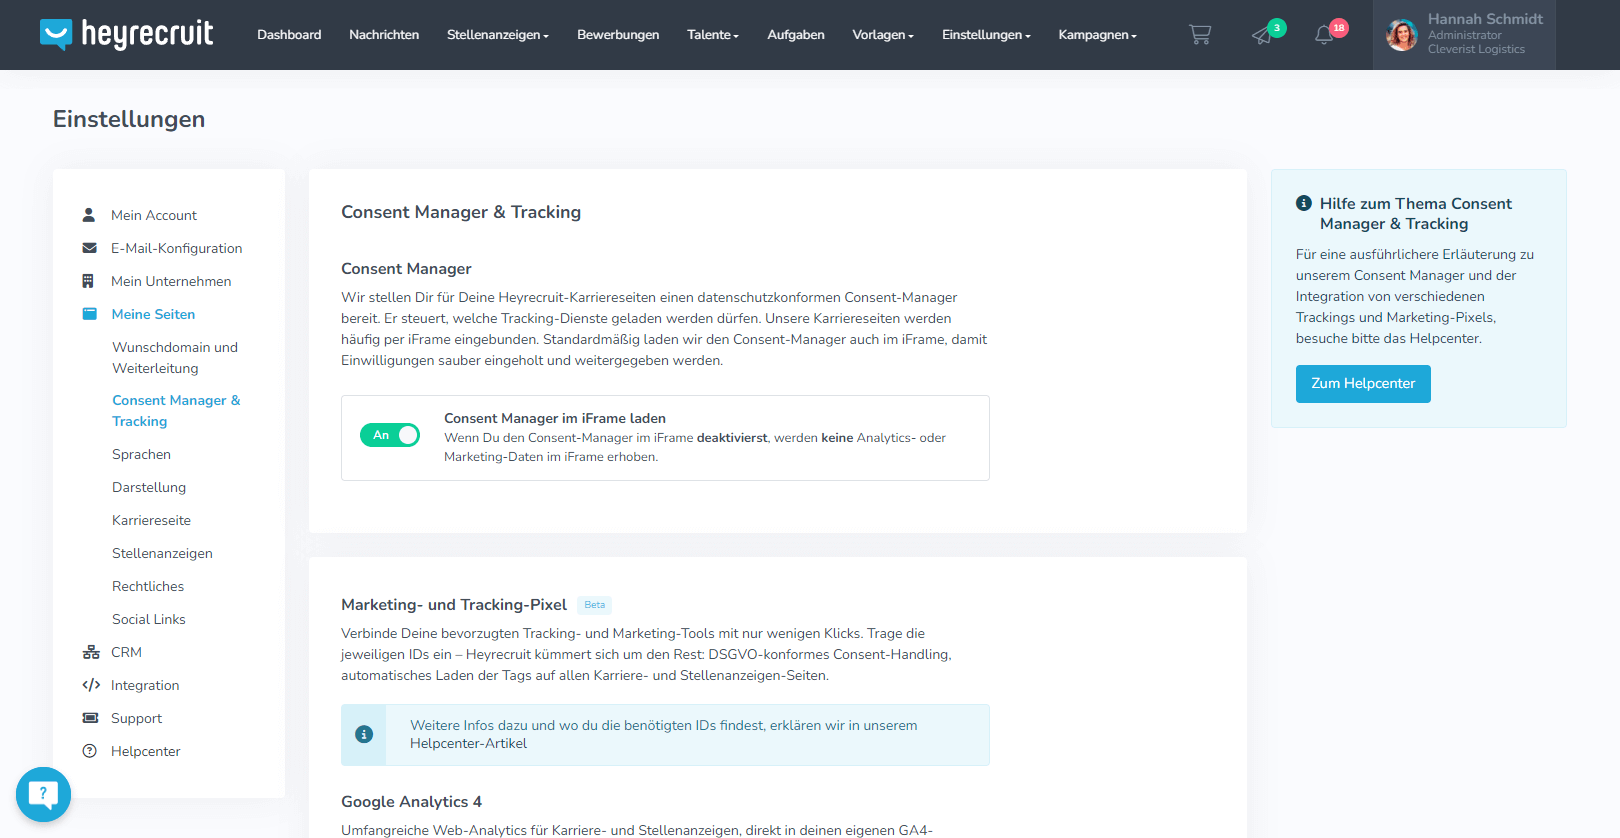This screenshot has width=1620, height=838.
Task: Click the E-Mail-Konfiguration envelope icon
Action: 90,248
